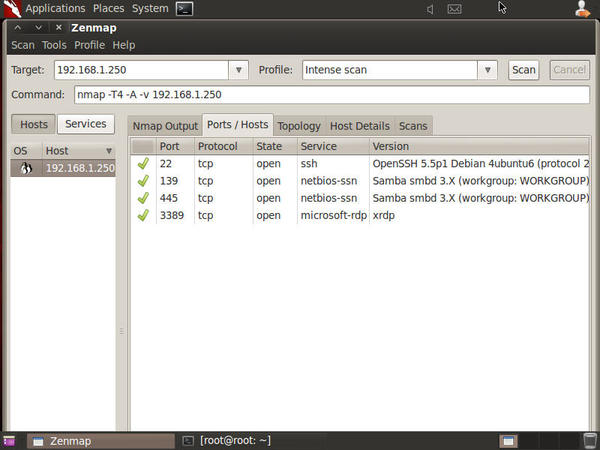Viewport: 600px width, 450px height.
Task: Click the pane divider grip handle
Action: (x=122, y=331)
